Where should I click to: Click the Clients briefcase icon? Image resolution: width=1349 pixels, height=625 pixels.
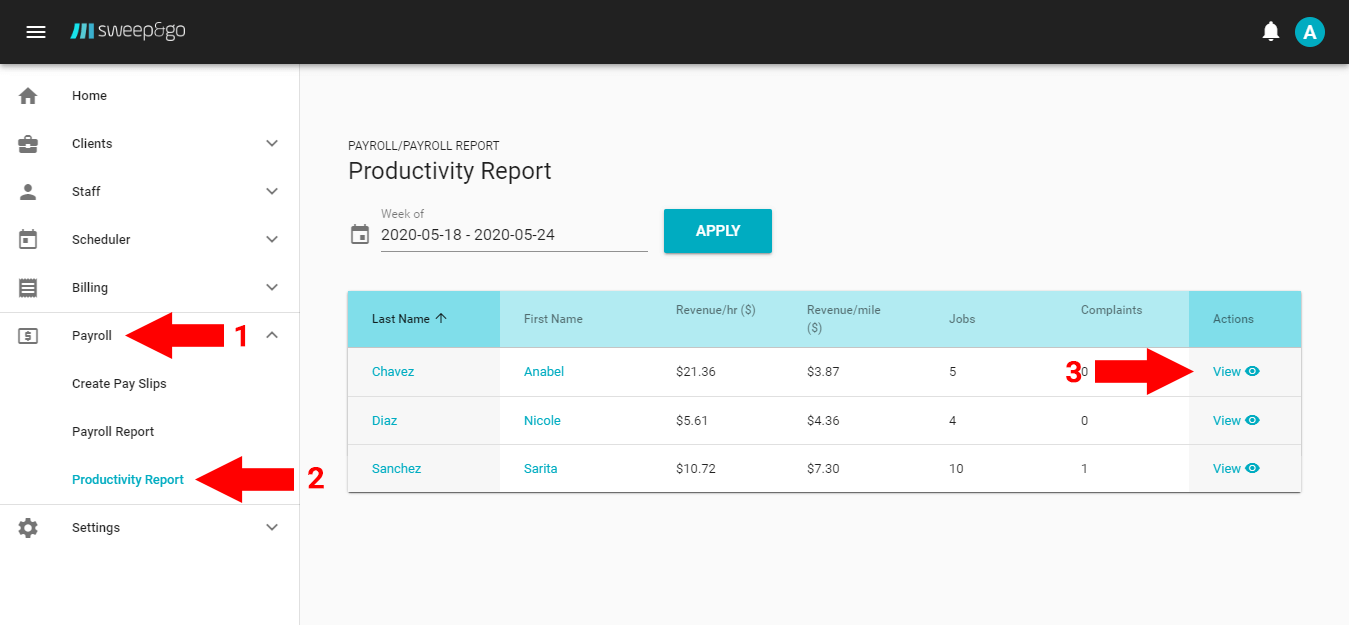coord(28,144)
